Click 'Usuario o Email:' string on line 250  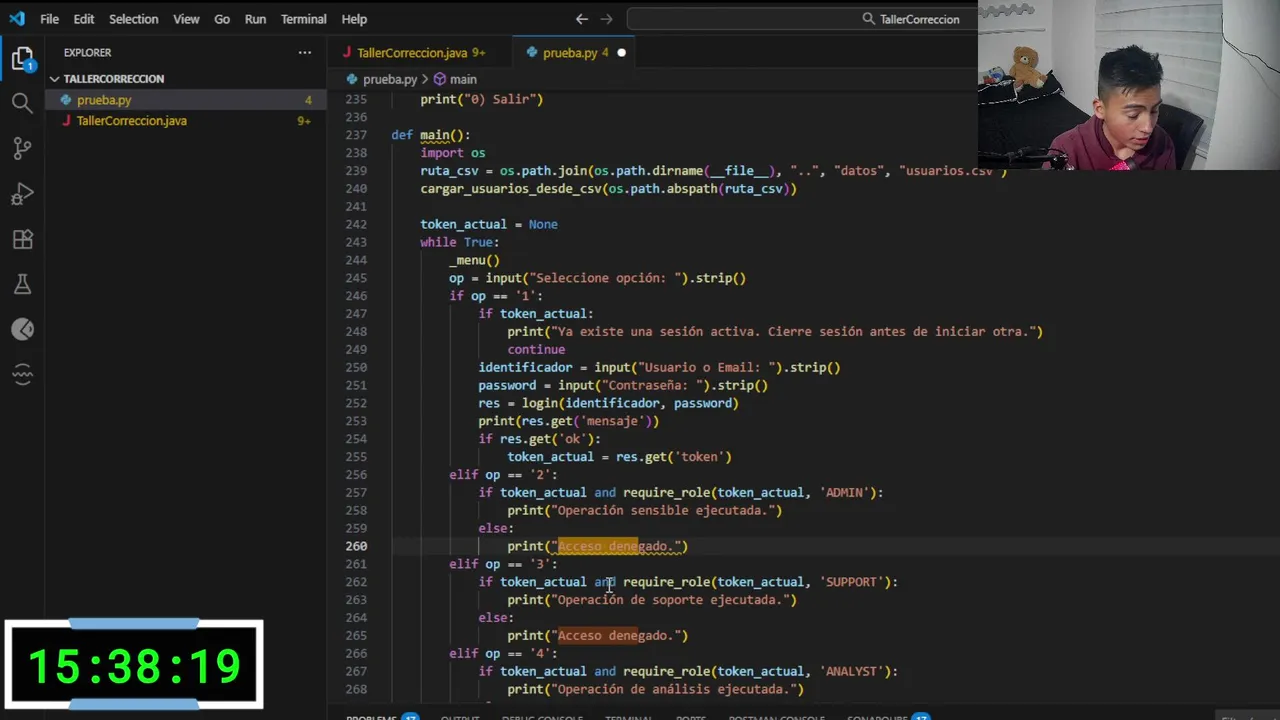point(706,367)
